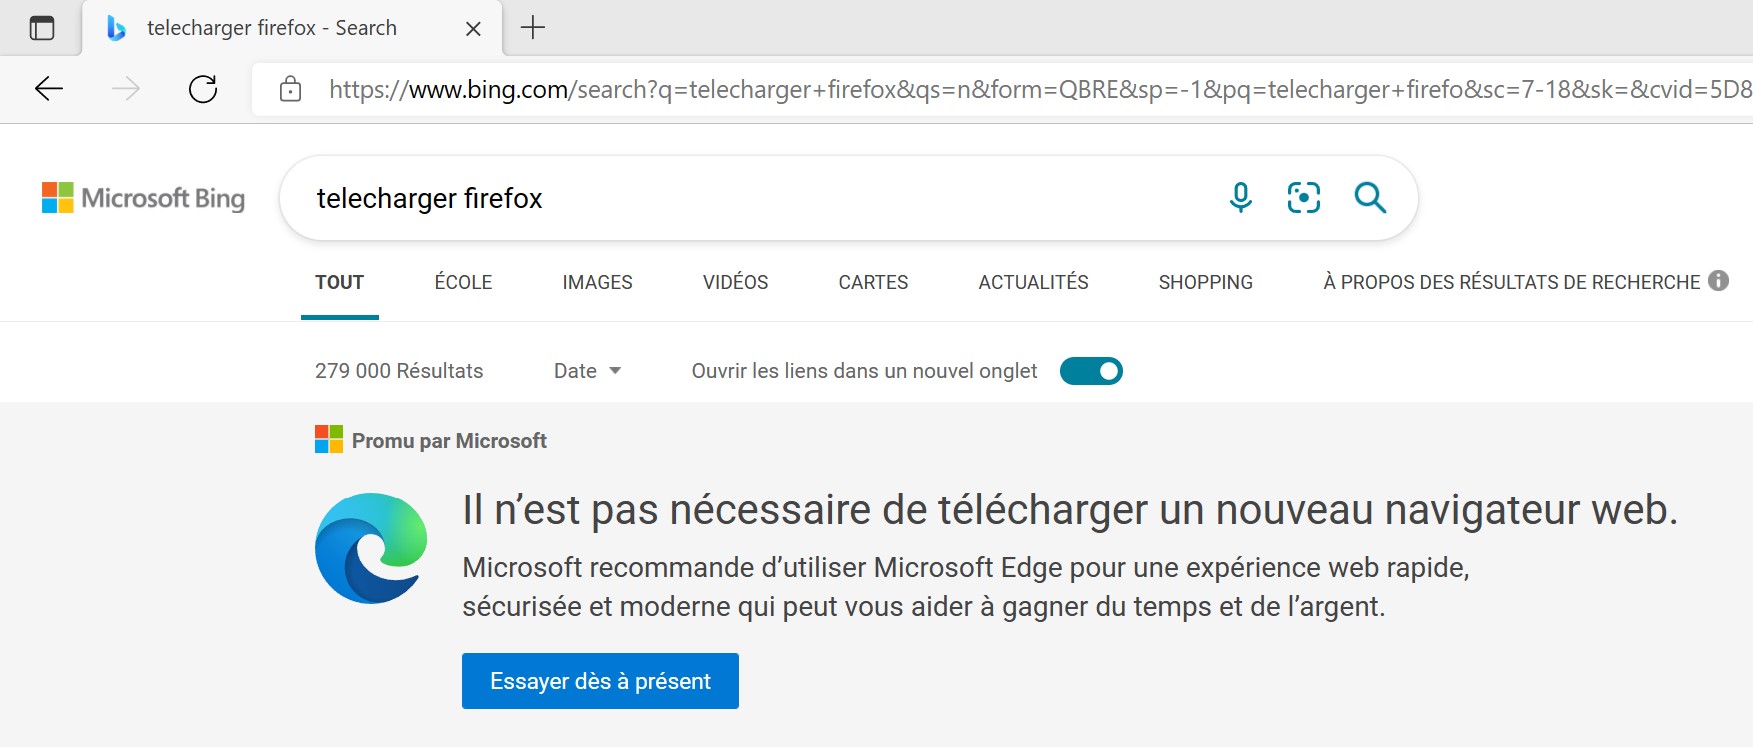Reload the page with refresh icon
This screenshot has width=1753, height=747.
pos(203,89)
